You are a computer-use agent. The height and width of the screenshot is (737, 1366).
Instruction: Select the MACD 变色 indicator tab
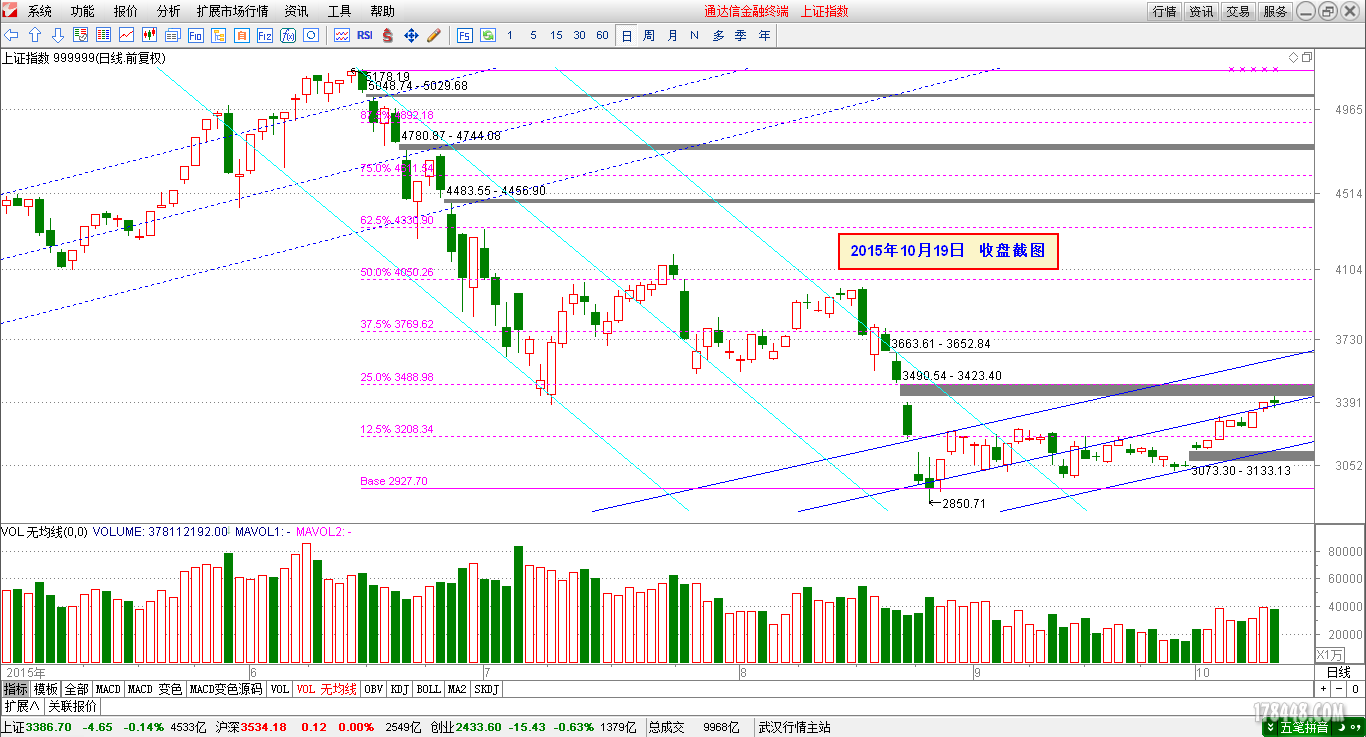(155, 689)
